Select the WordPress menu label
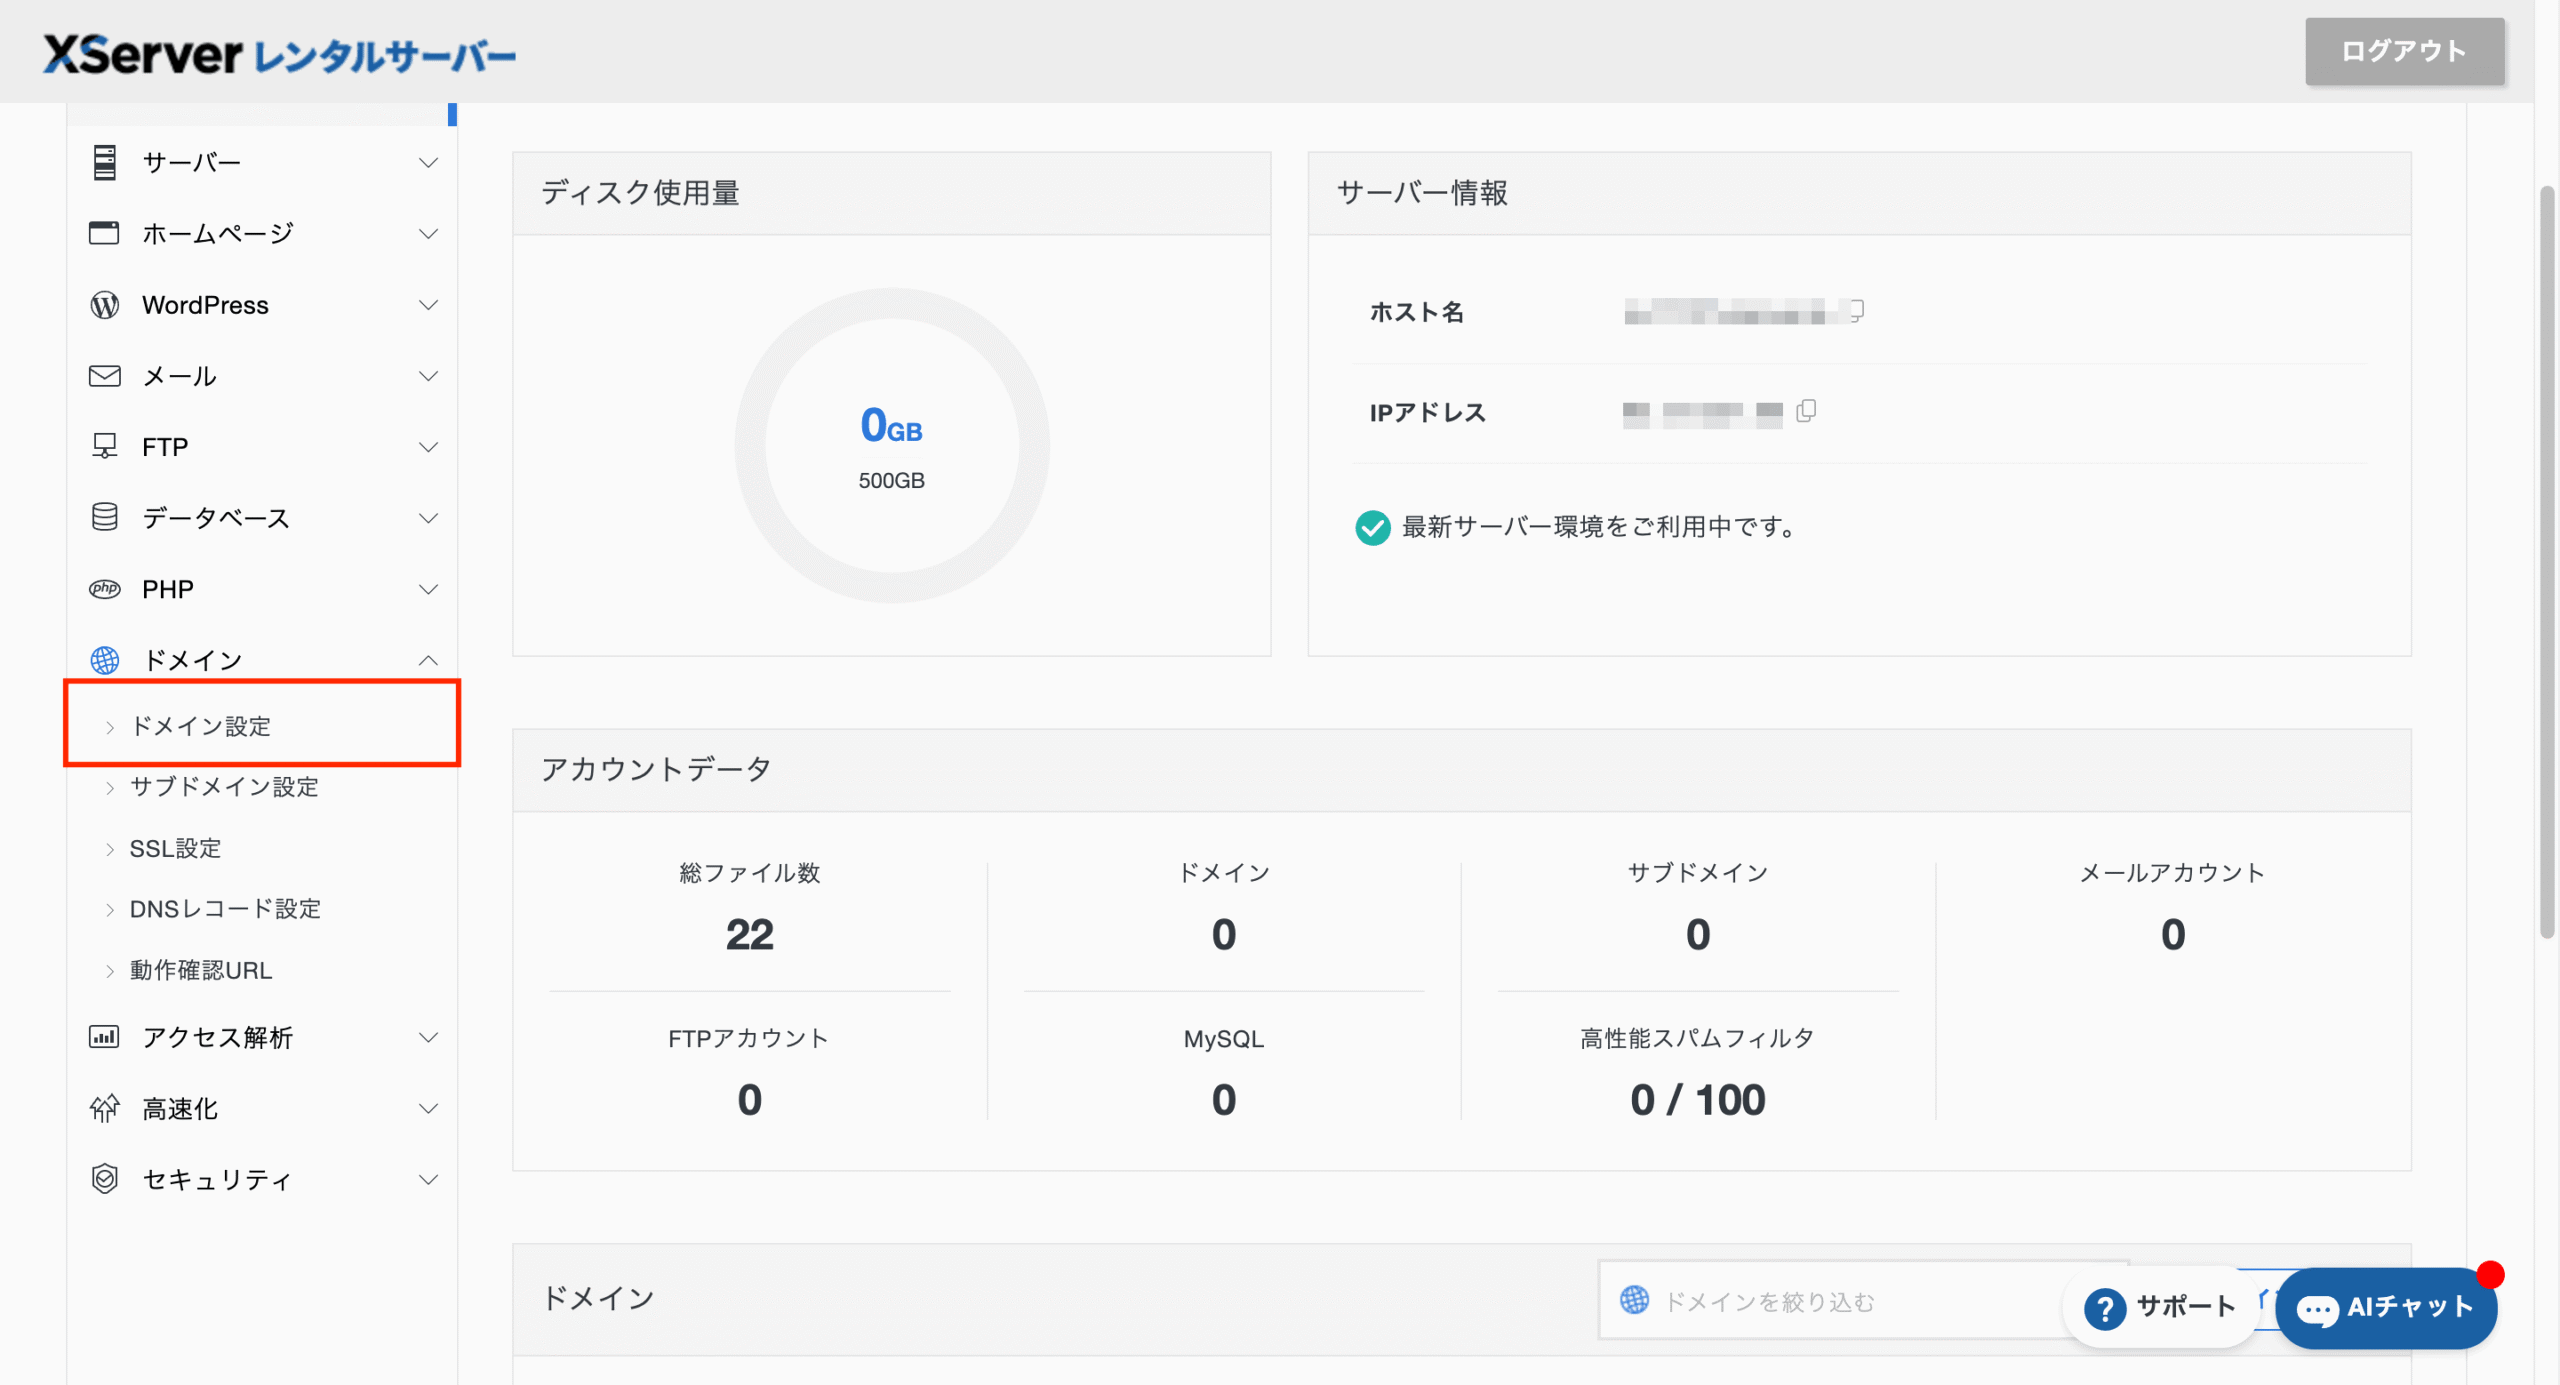This screenshot has height=1385, width=2560. [205, 305]
